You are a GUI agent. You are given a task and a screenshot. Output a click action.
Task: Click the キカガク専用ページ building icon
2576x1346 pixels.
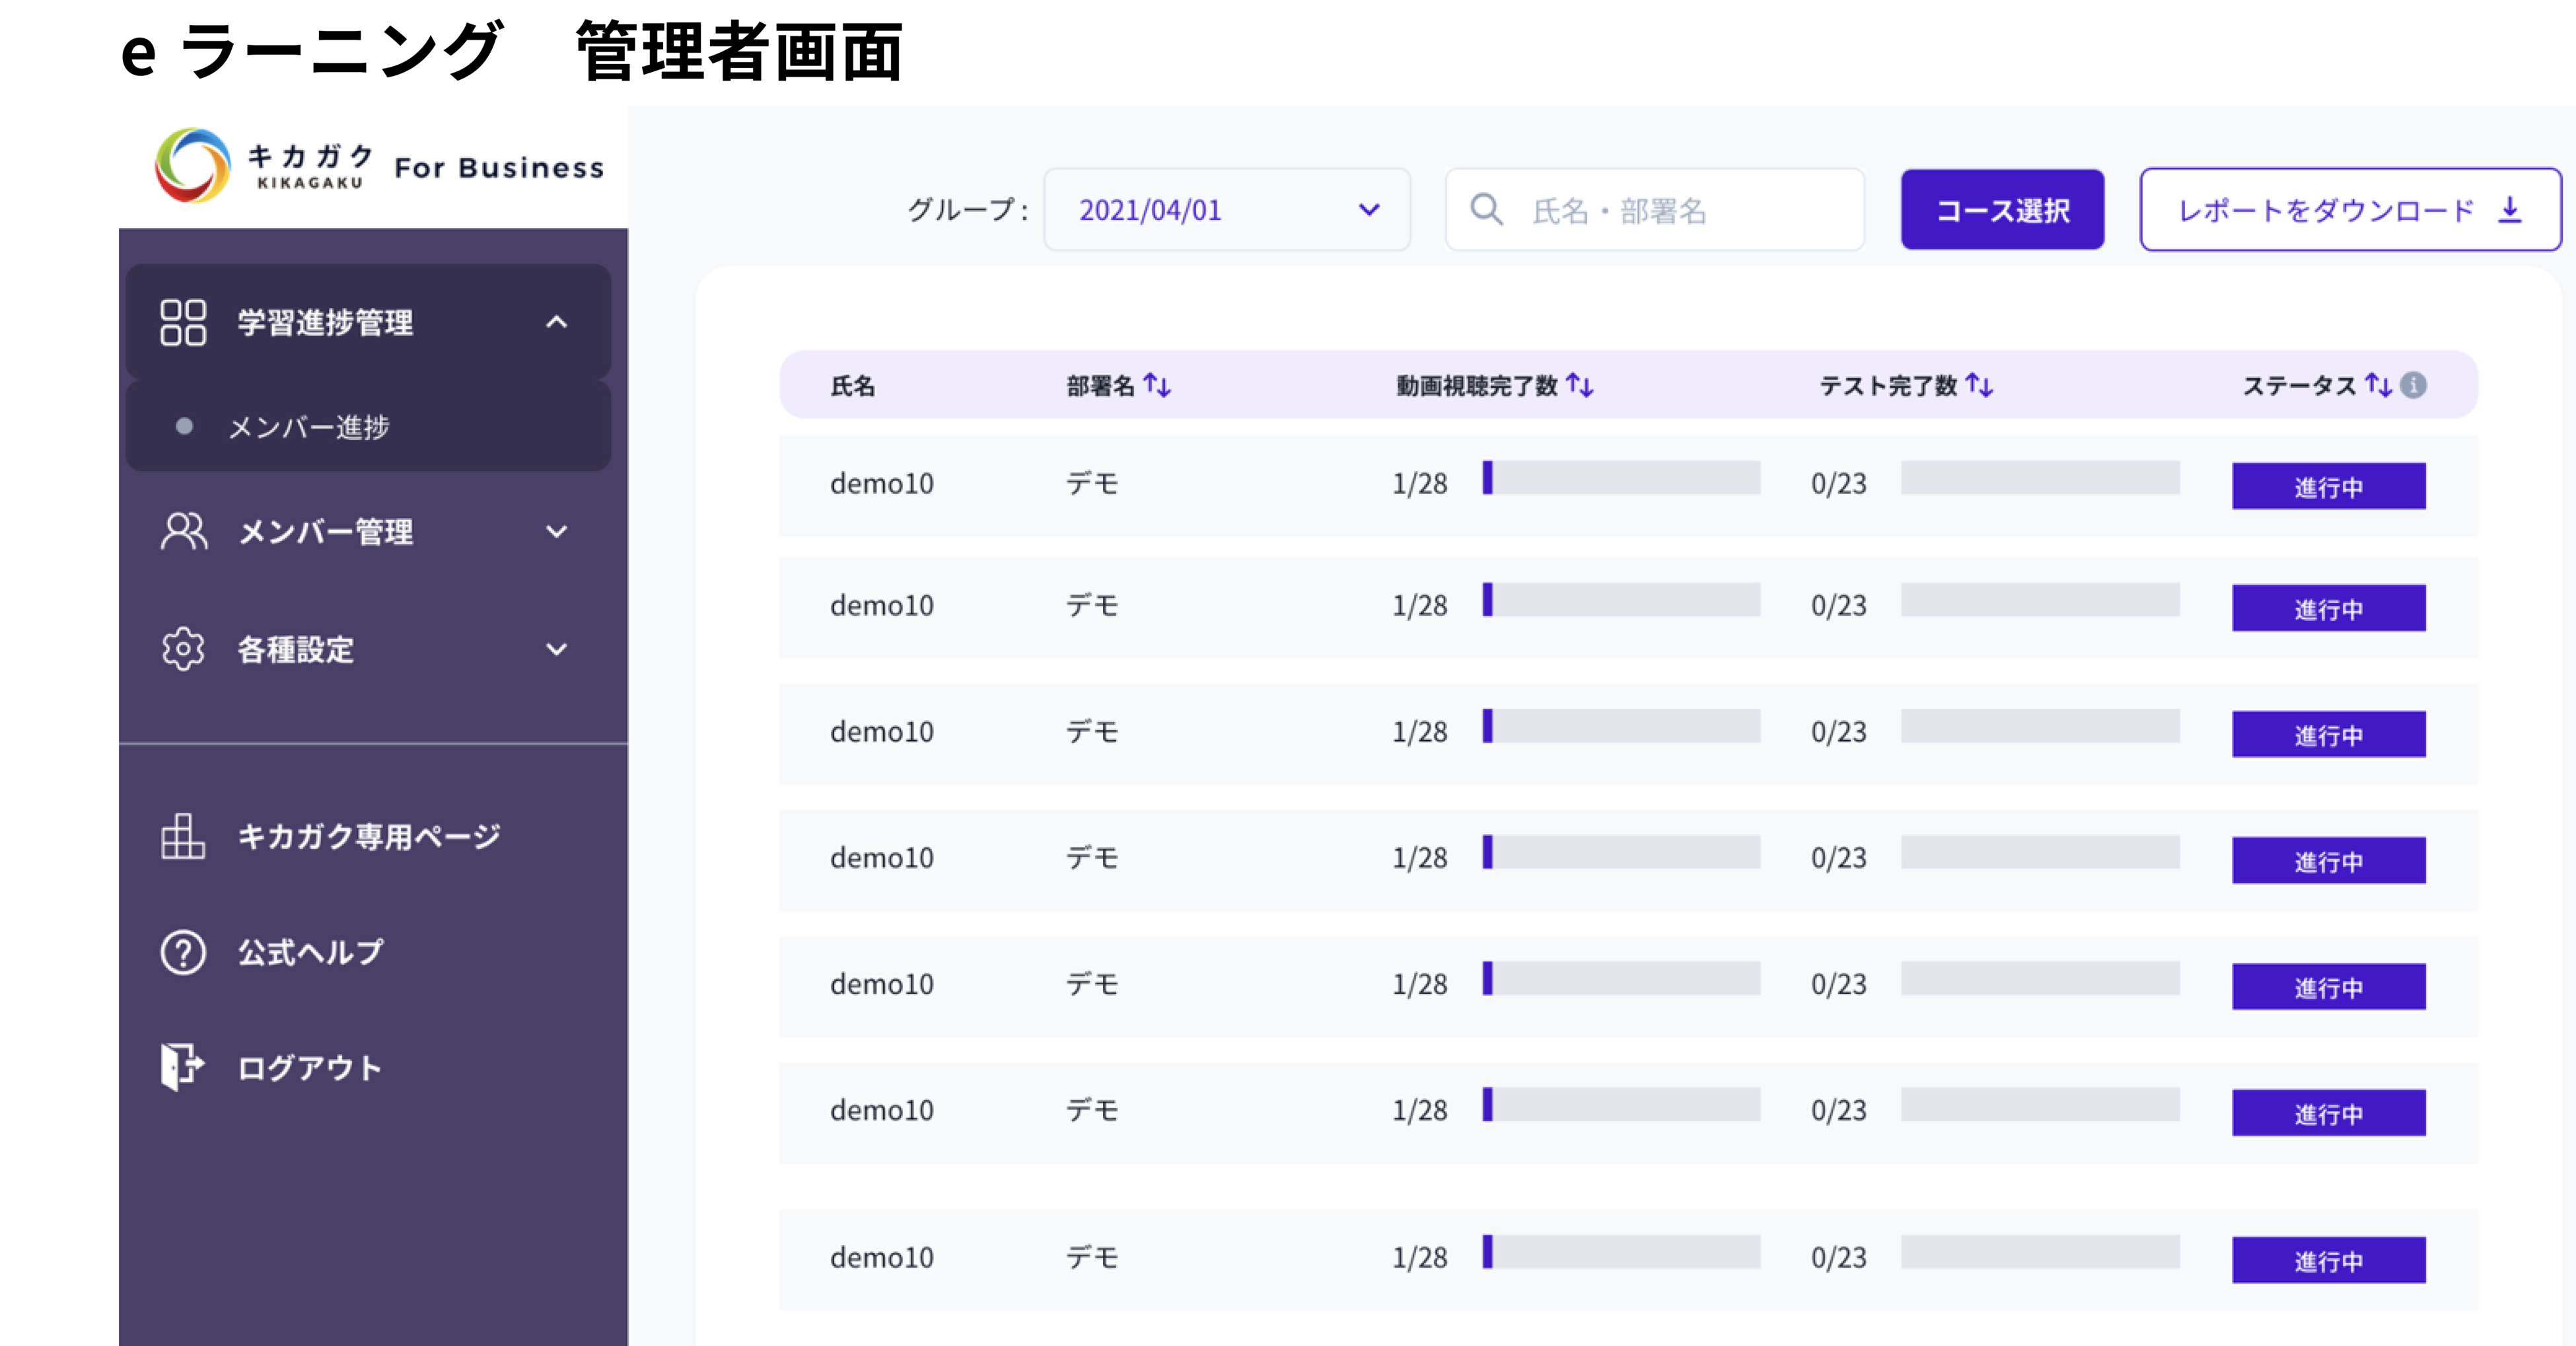coord(183,836)
